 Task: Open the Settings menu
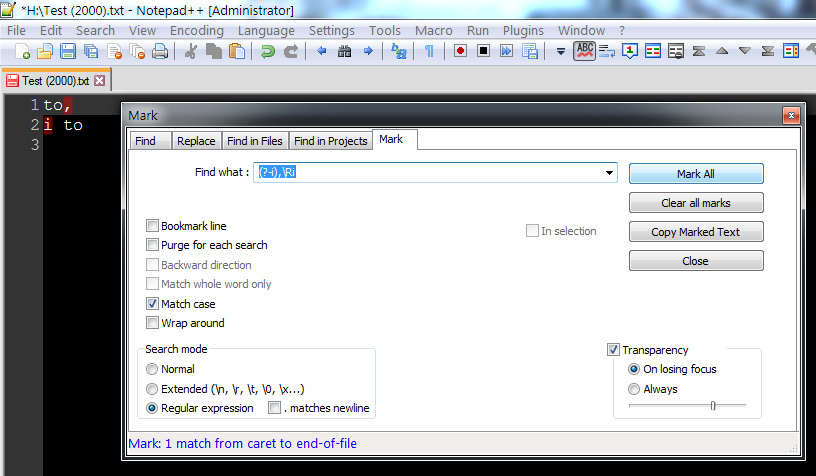point(332,31)
